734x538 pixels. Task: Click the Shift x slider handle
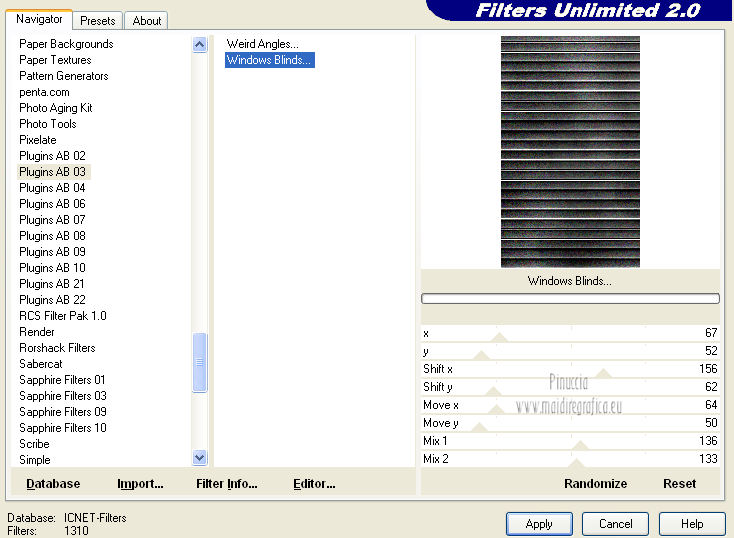(604, 373)
